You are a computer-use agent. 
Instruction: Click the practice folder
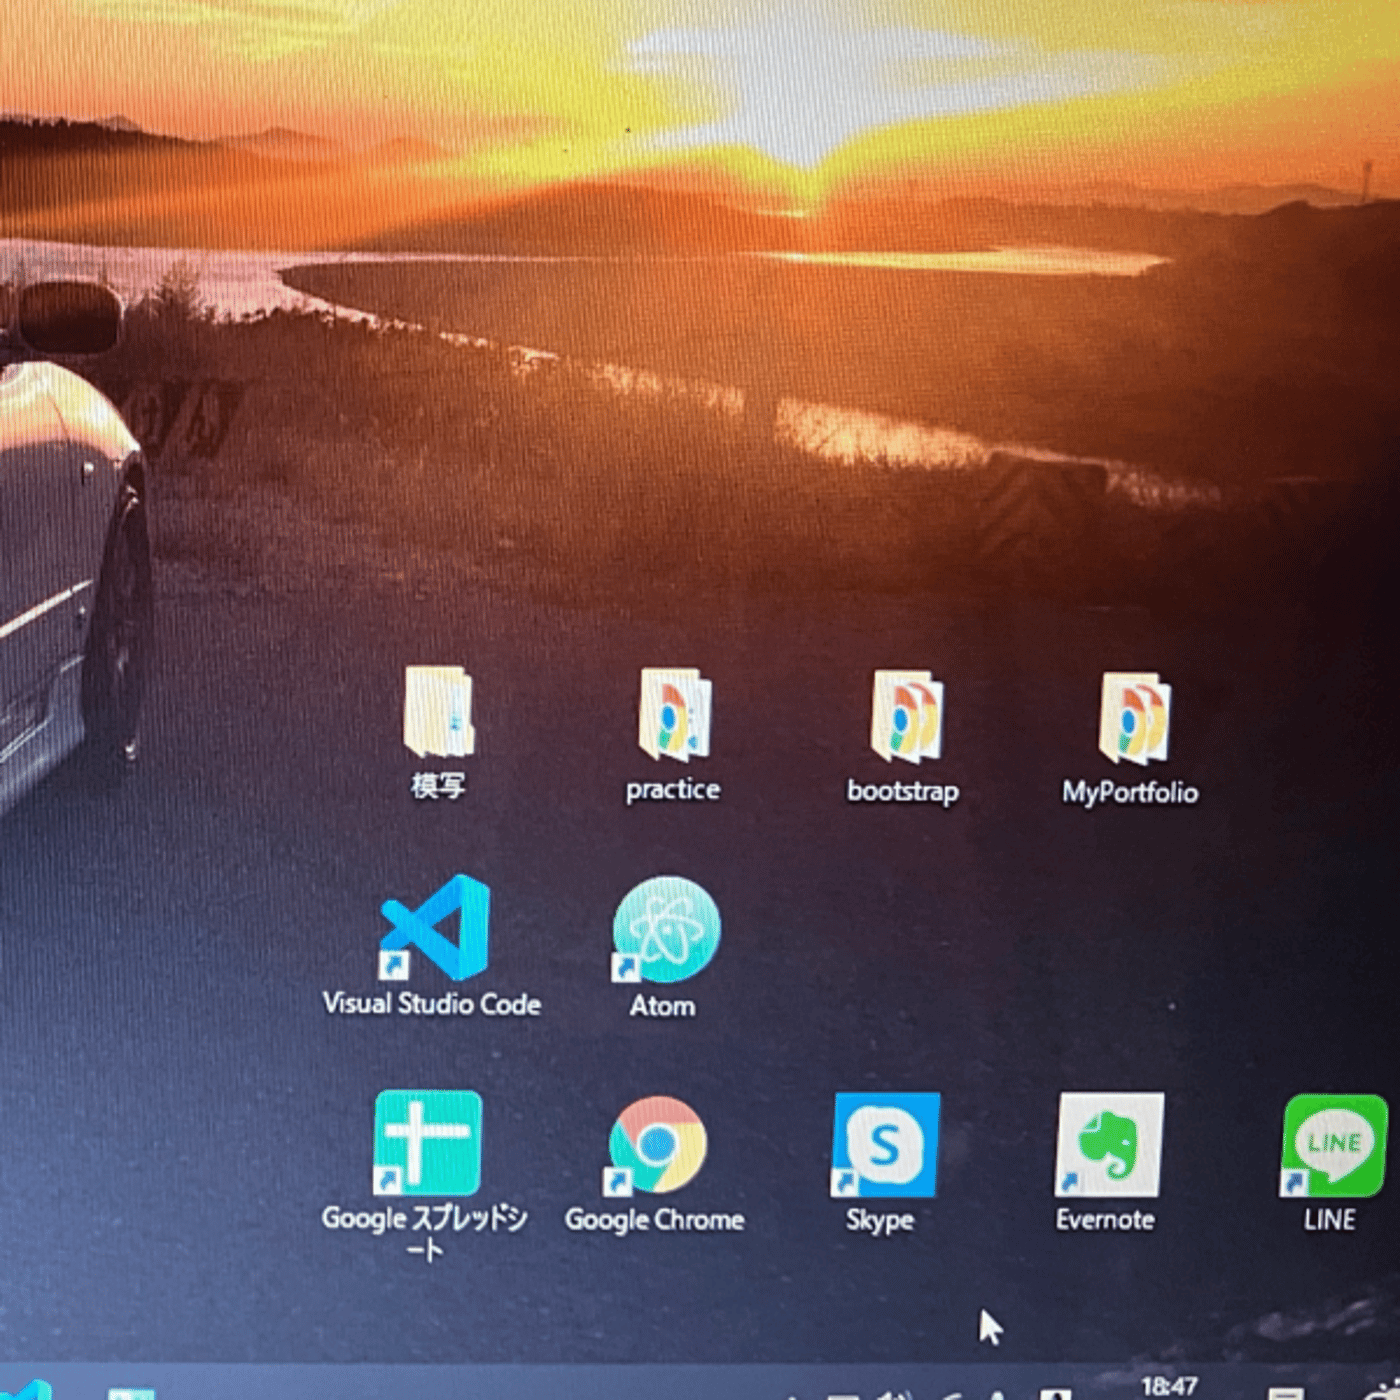674,736
